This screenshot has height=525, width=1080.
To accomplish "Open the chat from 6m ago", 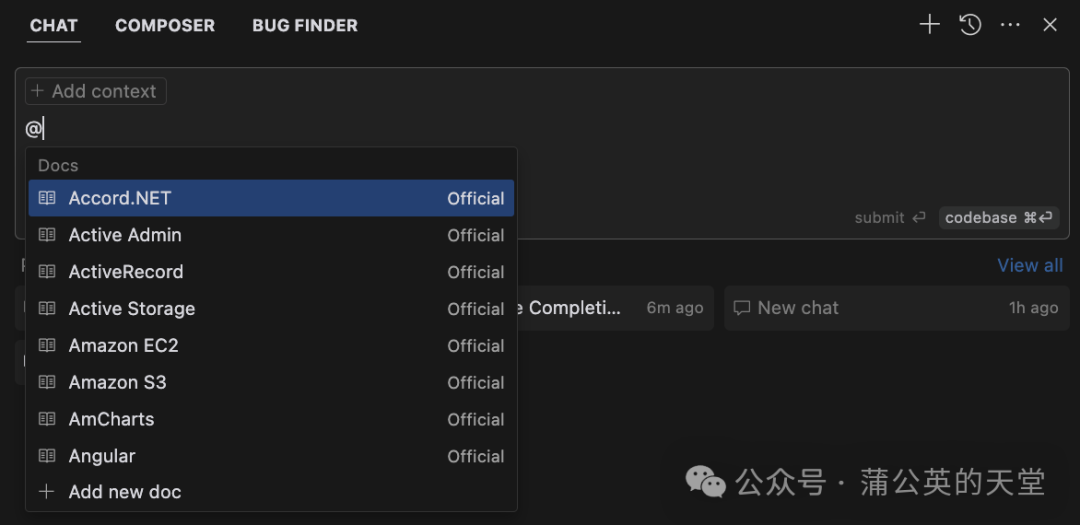I will click(x=616, y=308).
